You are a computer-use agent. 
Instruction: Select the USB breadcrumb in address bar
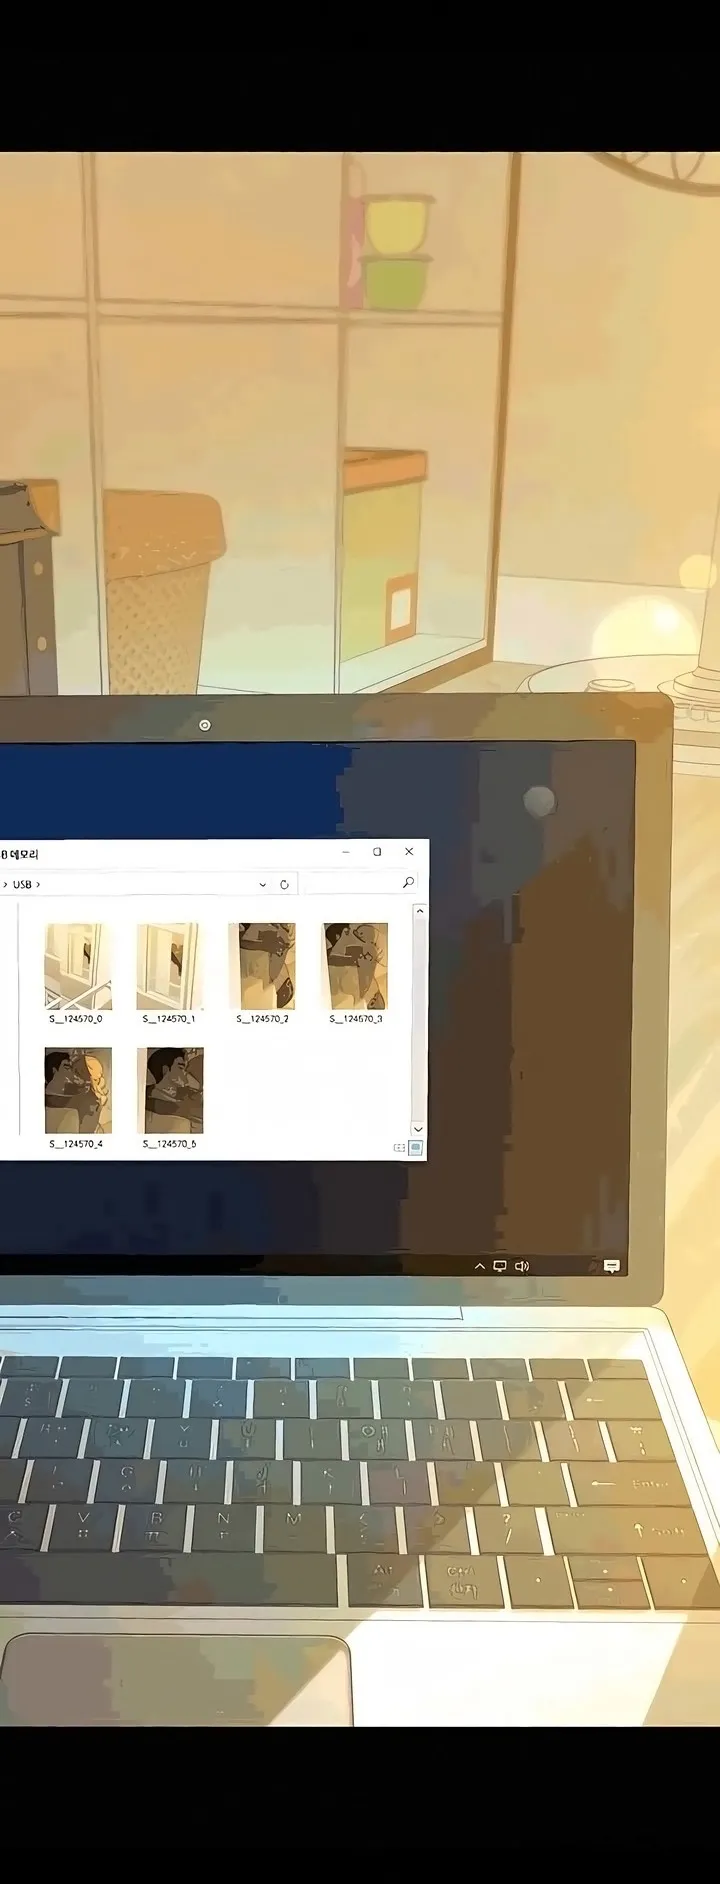(x=22, y=885)
